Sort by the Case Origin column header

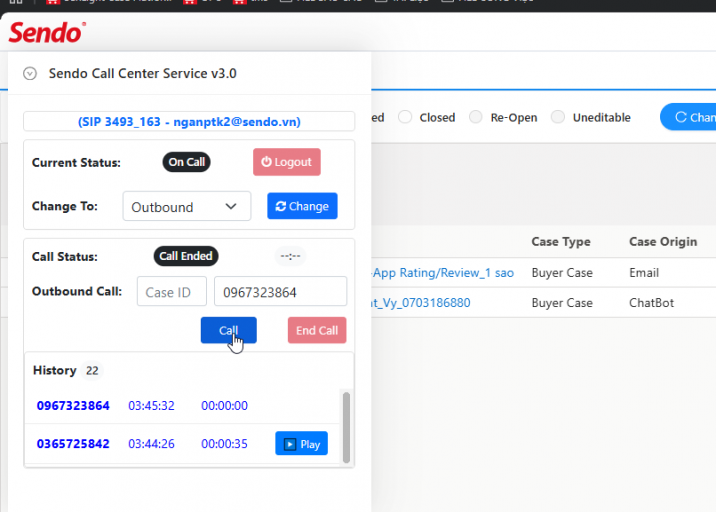point(663,242)
